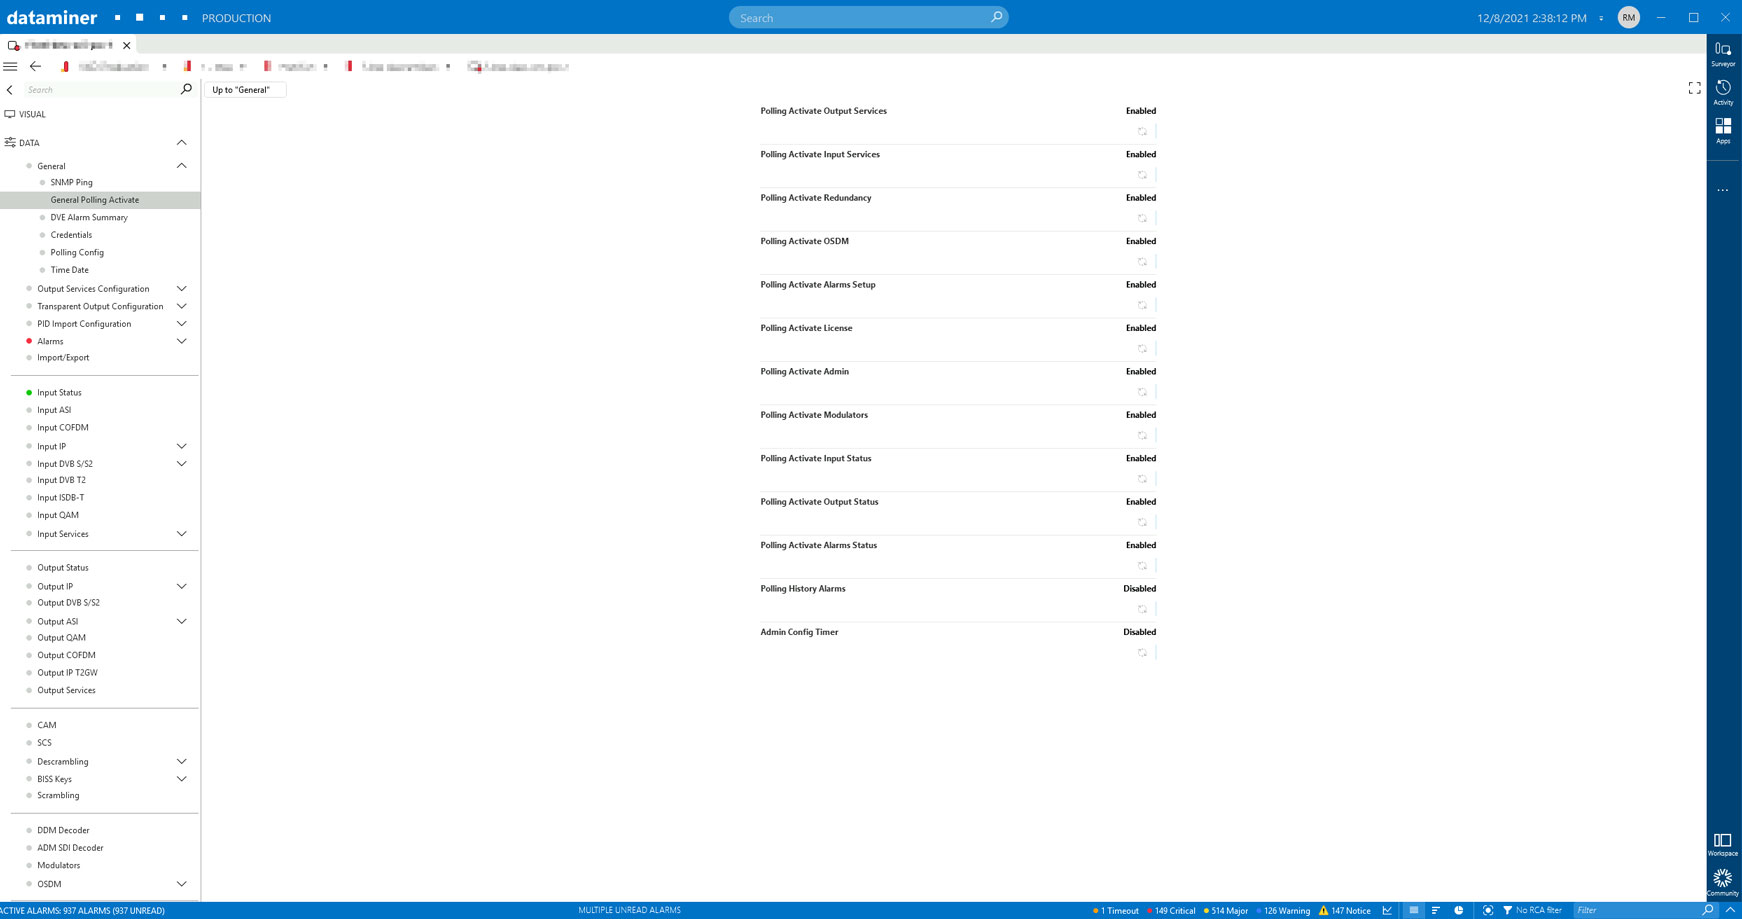Toggle control under Polling Activate License
The height and width of the screenshot is (919, 1742).
1142,349
